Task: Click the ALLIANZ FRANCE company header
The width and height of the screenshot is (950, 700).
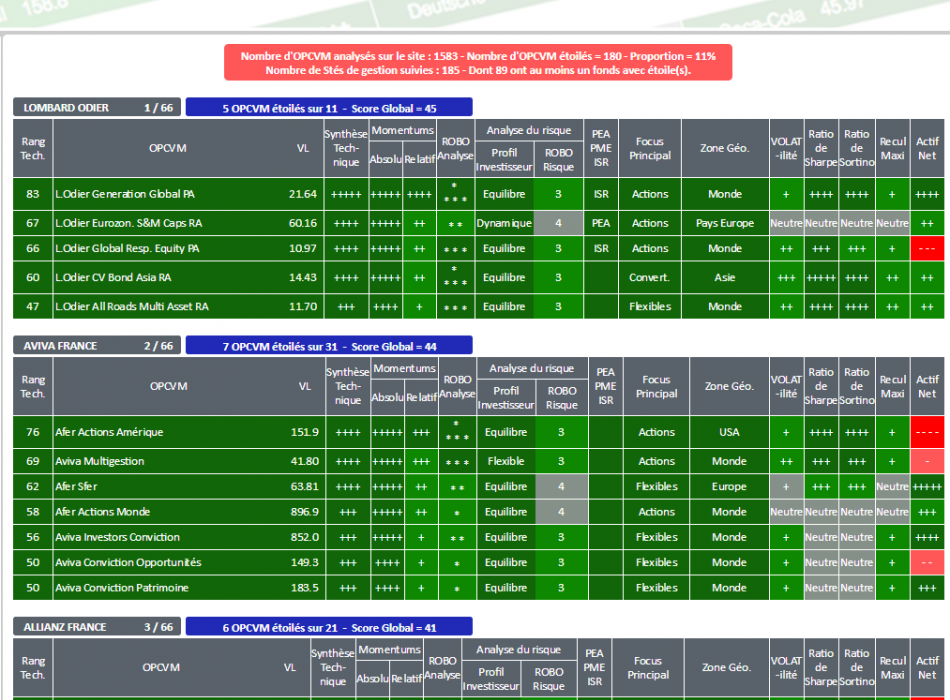Action: pyautogui.click(x=97, y=627)
